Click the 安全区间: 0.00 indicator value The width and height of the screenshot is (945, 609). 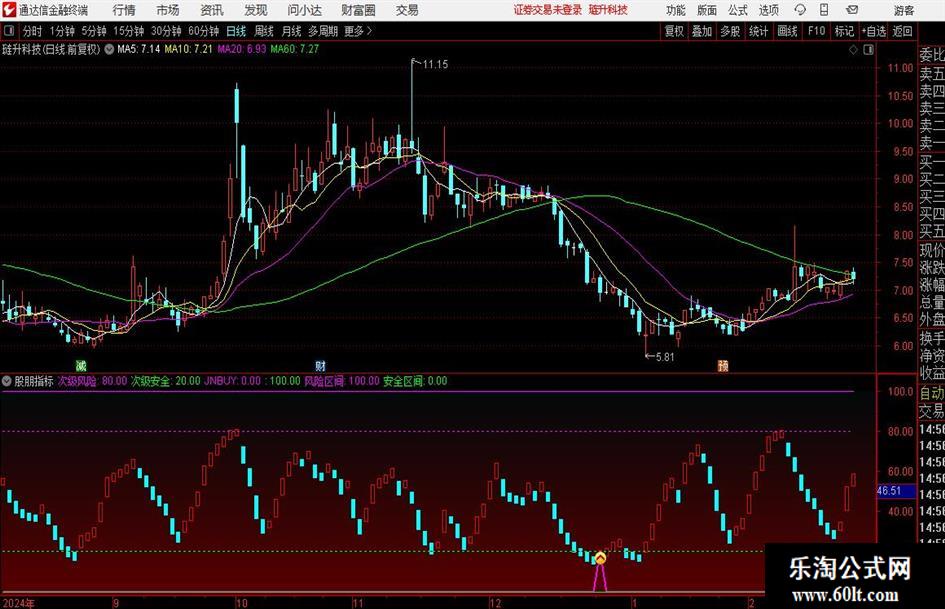click(x=415, y=381)
